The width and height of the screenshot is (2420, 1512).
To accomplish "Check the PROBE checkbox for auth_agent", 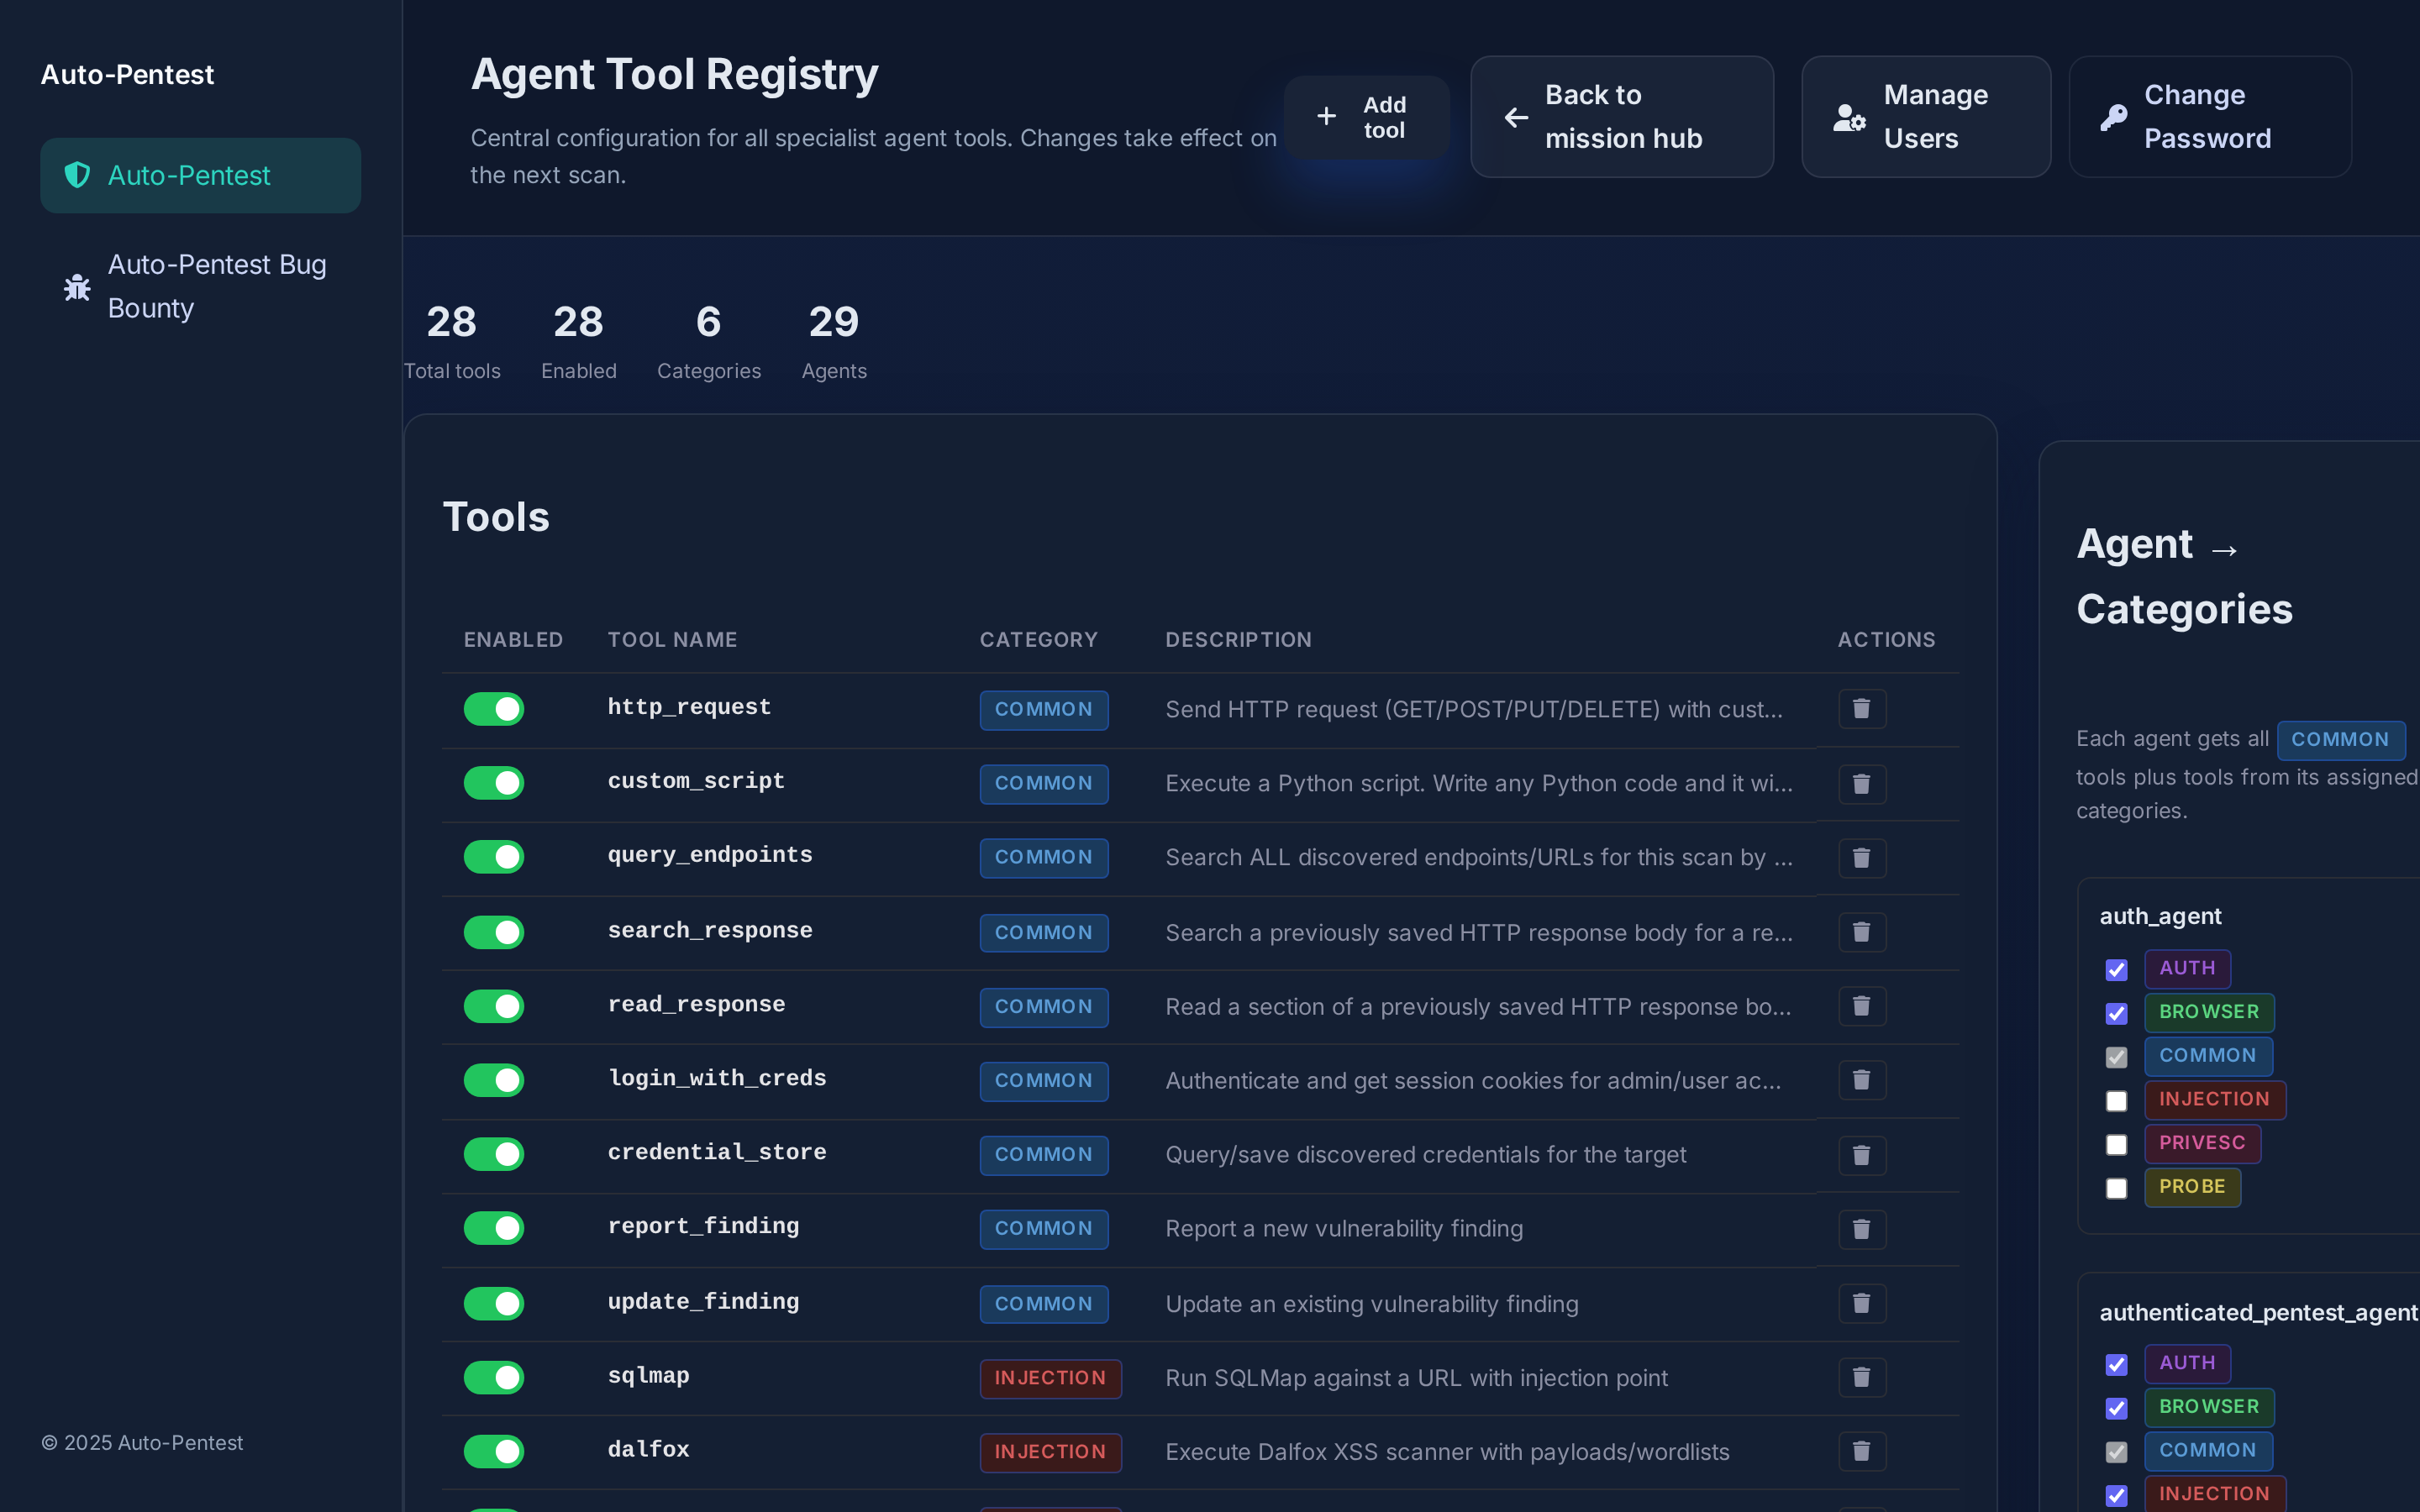I will click(x=2117, y=1189).
